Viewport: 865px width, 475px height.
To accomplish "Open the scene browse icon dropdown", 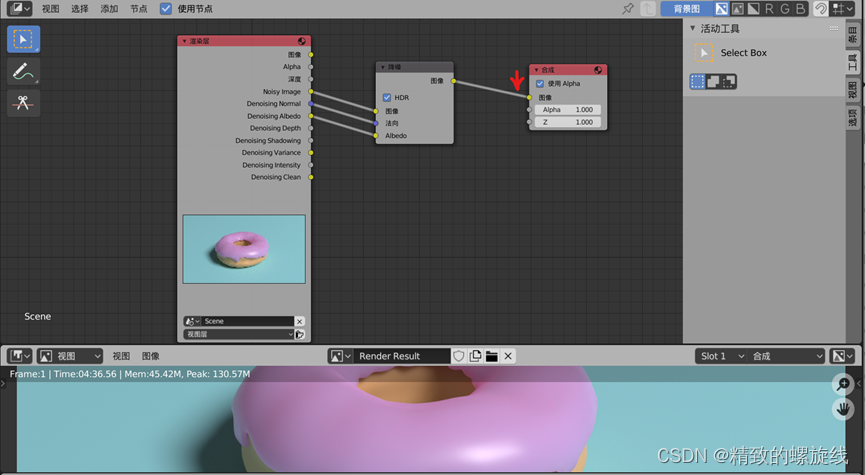I will (x=192, y=321).
